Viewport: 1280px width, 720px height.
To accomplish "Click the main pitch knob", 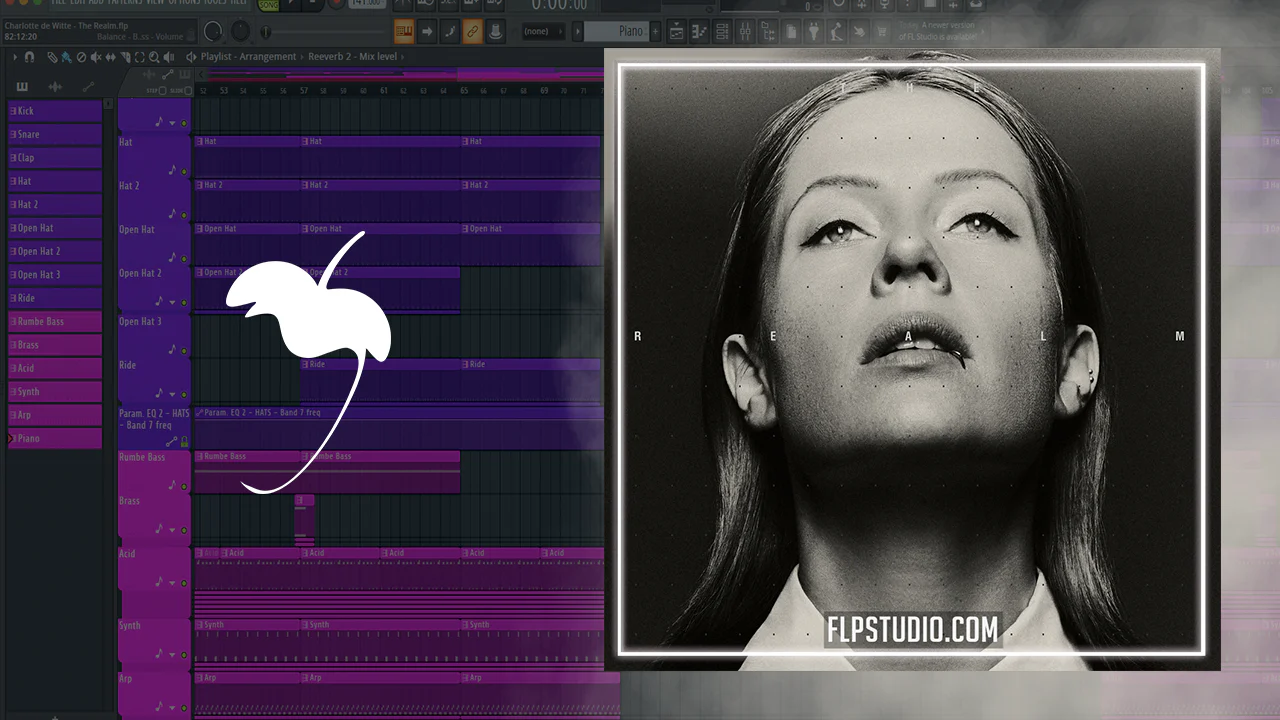I will (x=241, y=32).
